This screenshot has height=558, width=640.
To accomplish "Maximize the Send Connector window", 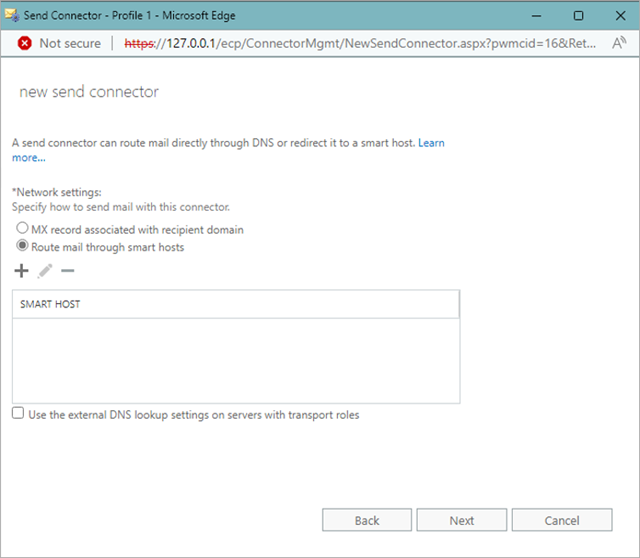I will click(x=578, y=15).
